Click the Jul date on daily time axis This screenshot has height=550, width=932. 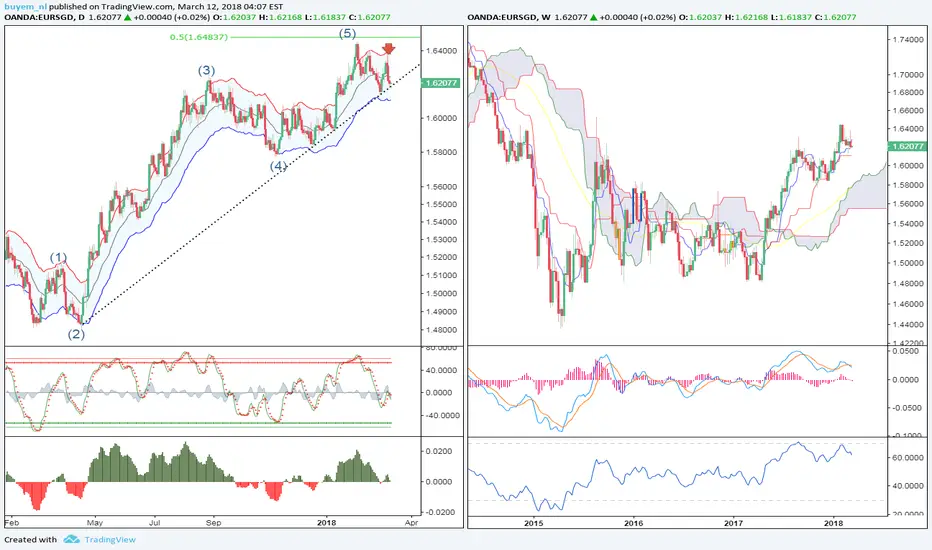[x=155, y=523]
